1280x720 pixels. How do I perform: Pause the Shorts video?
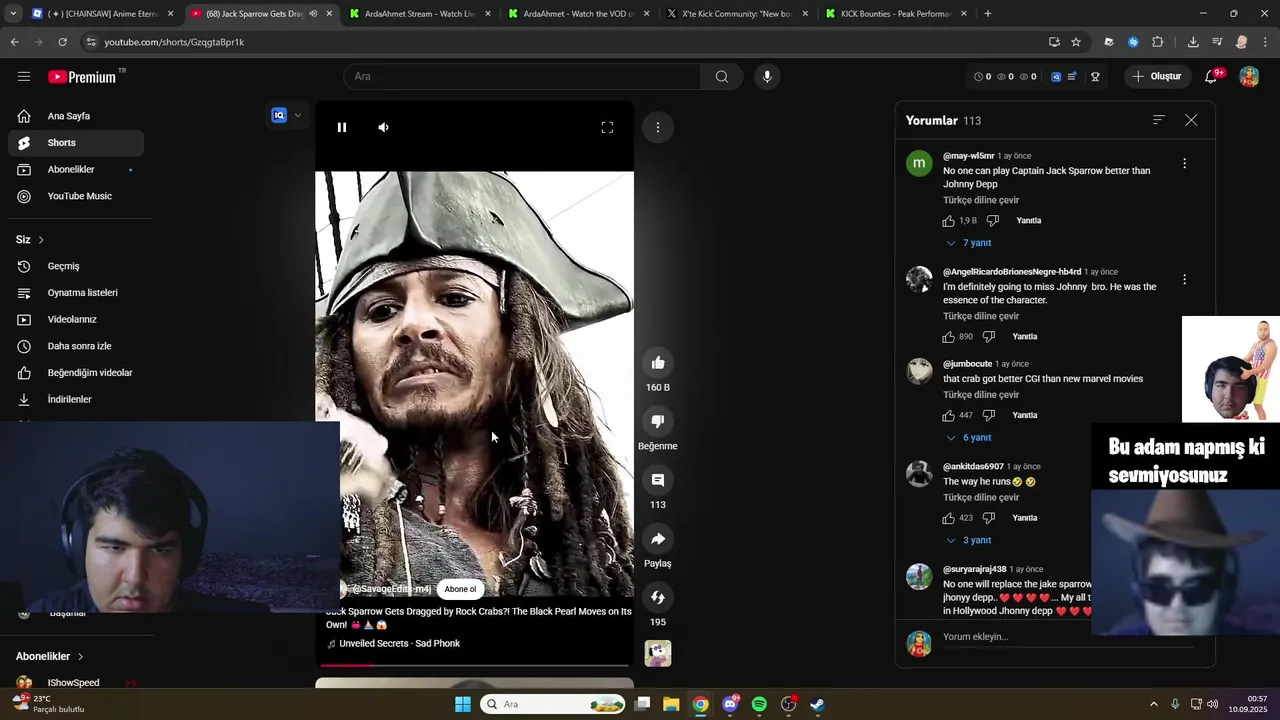[x=342, y=127]
